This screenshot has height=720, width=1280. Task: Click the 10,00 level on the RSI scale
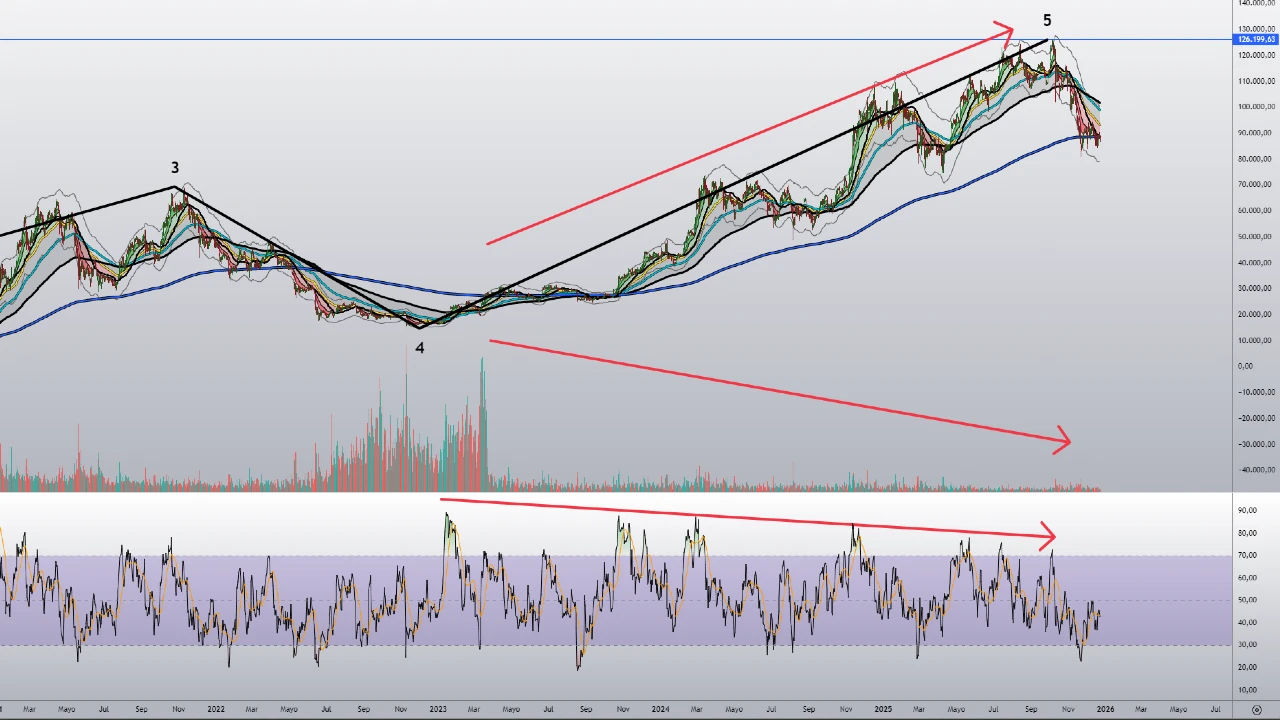[x=1247, y=690]
